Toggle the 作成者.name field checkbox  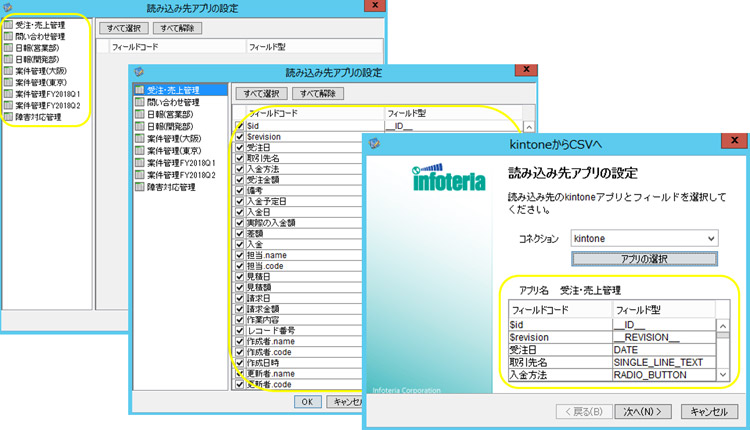(240, 341)
